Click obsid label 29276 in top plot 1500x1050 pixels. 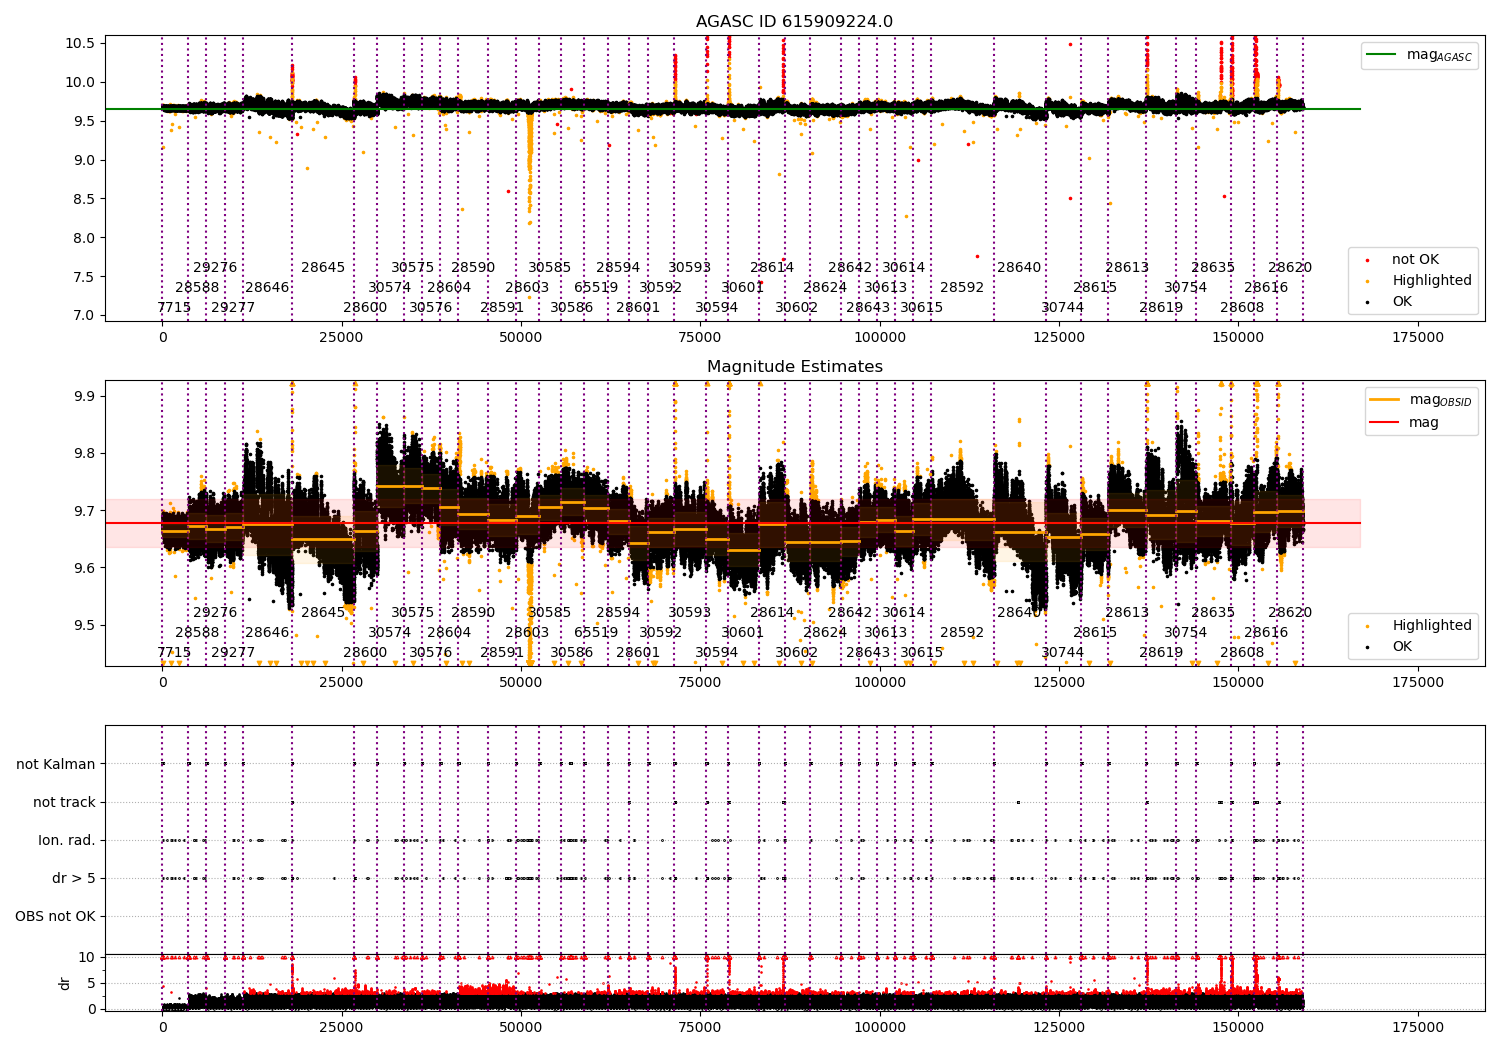click(x=215, y=268)
